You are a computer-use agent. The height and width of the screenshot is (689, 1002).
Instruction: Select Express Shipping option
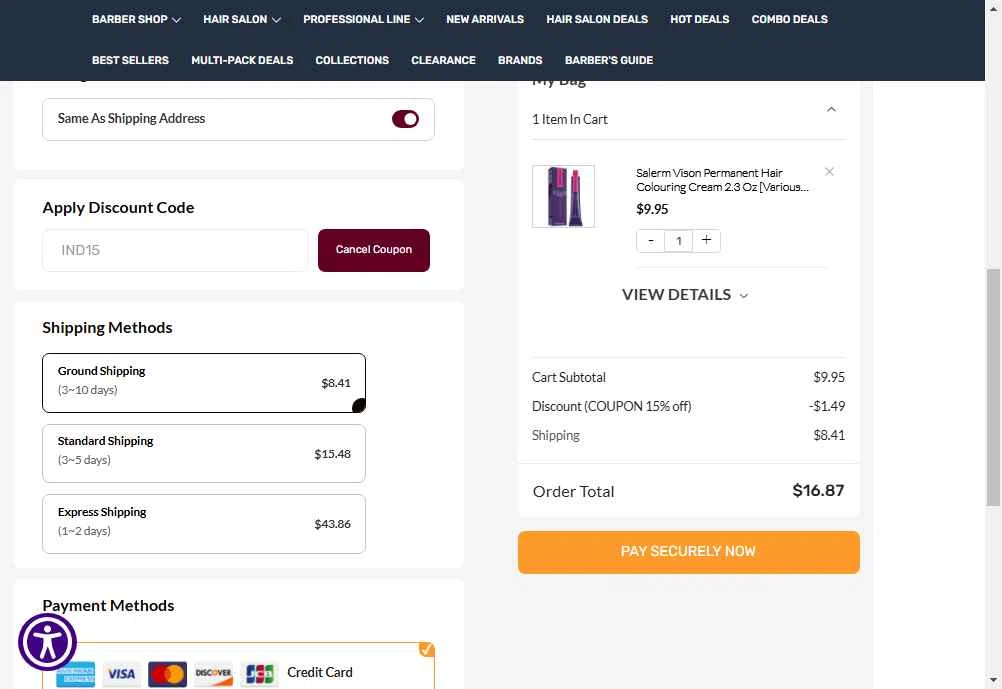point(204,523)
